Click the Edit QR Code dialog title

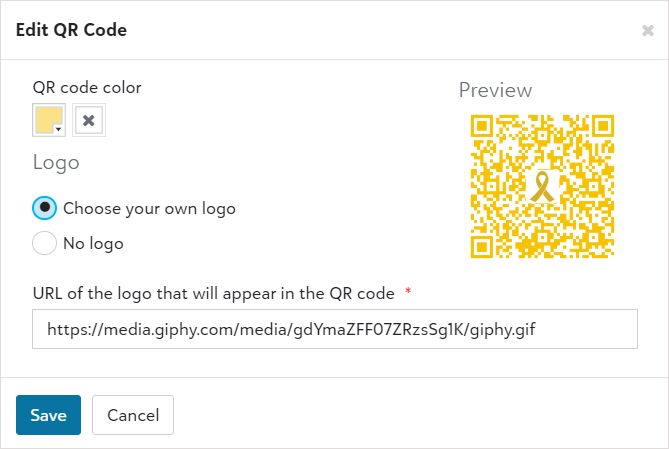71,30
